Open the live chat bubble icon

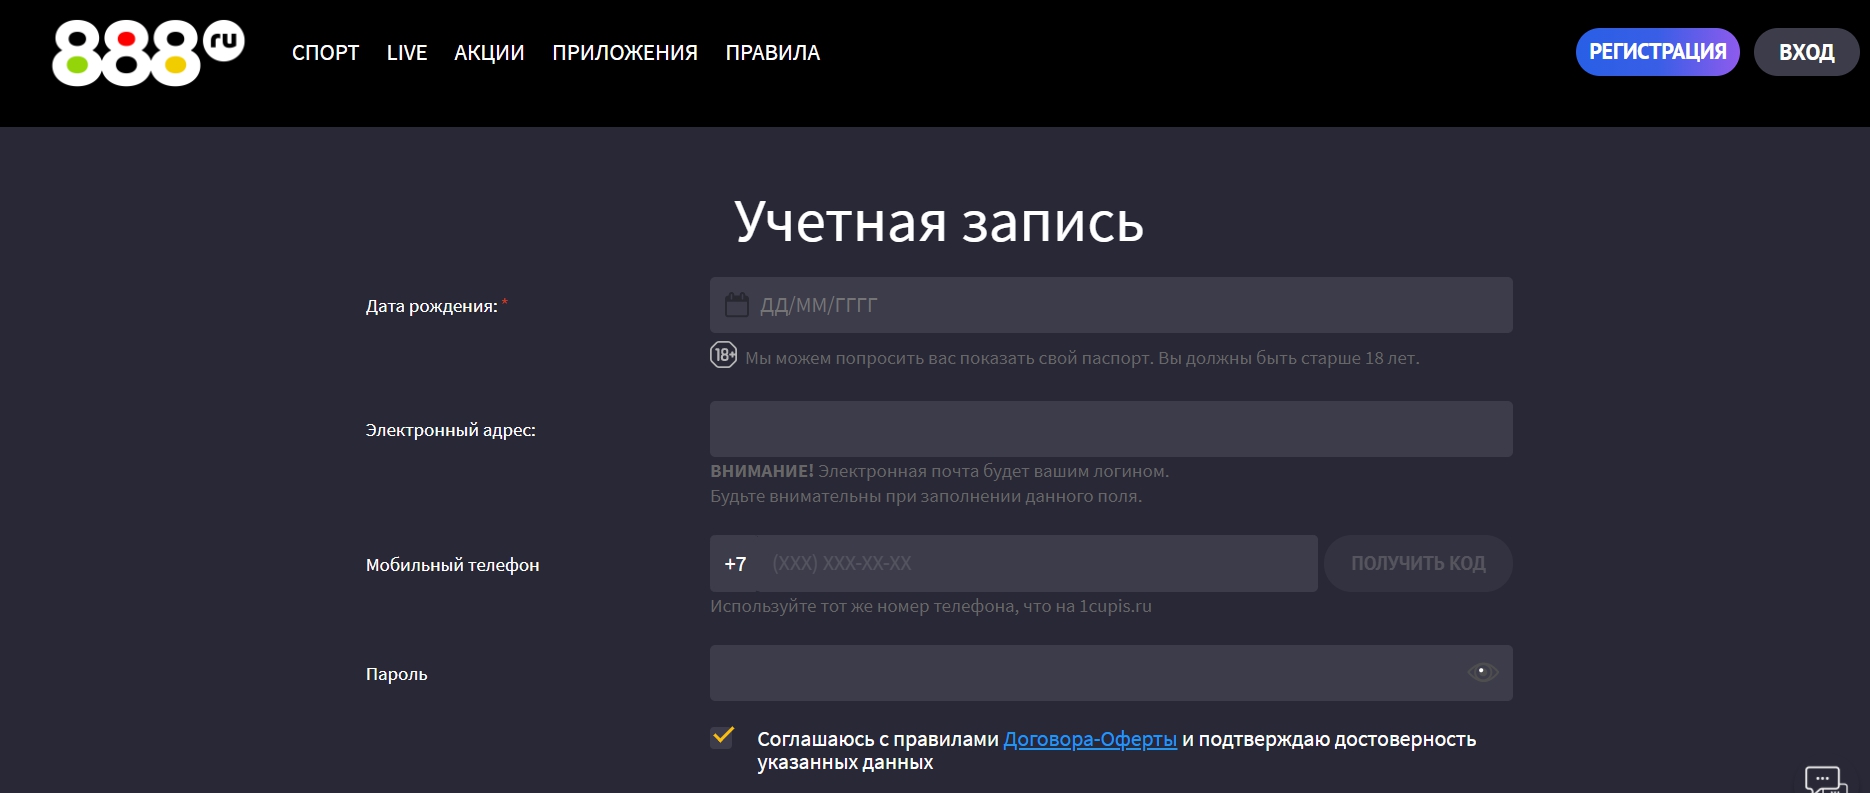[1825, 780]
